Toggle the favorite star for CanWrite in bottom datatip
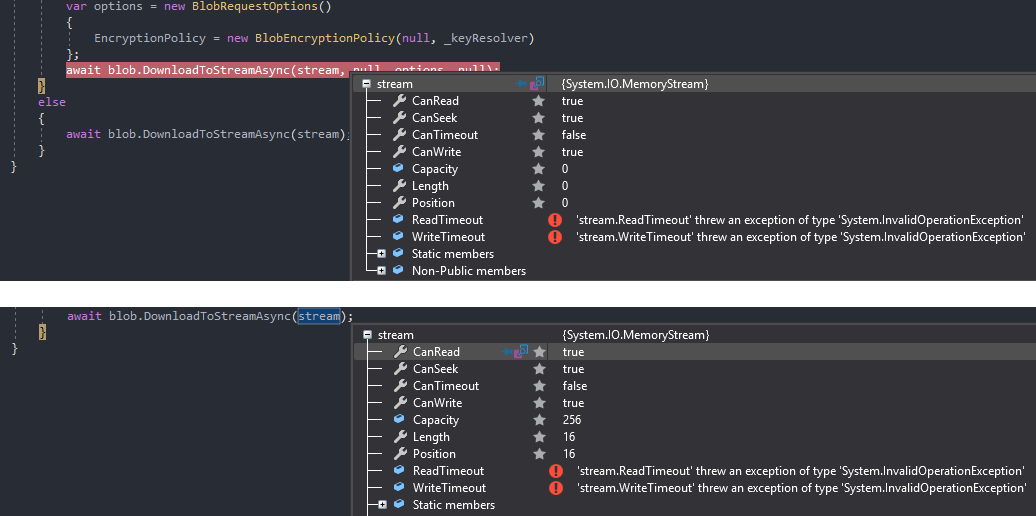1036x516 pixels. (x=540, y=403)
